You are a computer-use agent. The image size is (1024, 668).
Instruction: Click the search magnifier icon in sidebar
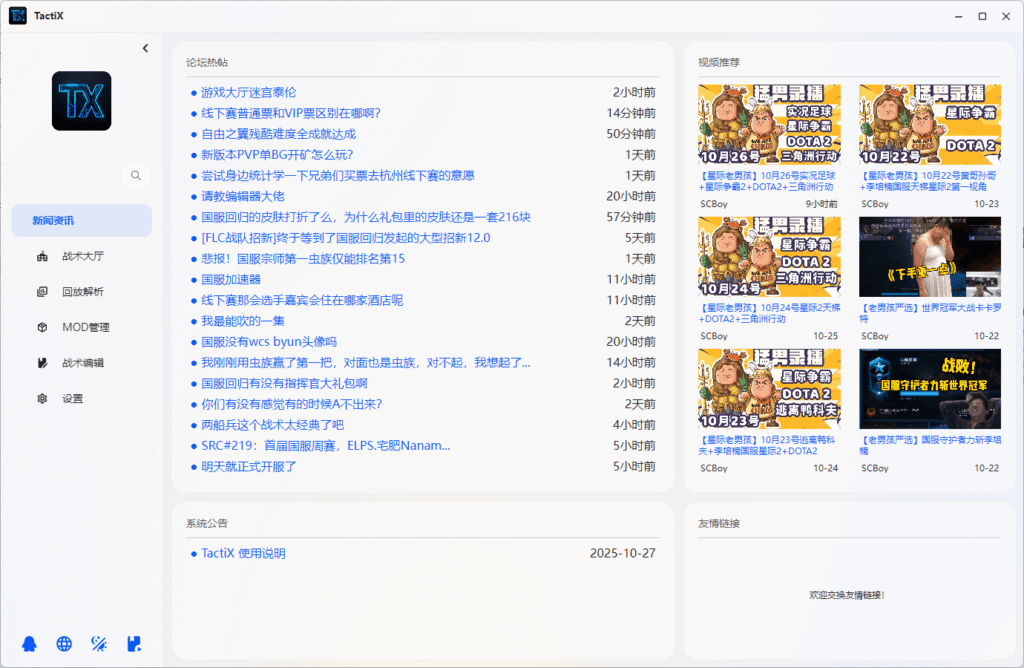[135, 175]
